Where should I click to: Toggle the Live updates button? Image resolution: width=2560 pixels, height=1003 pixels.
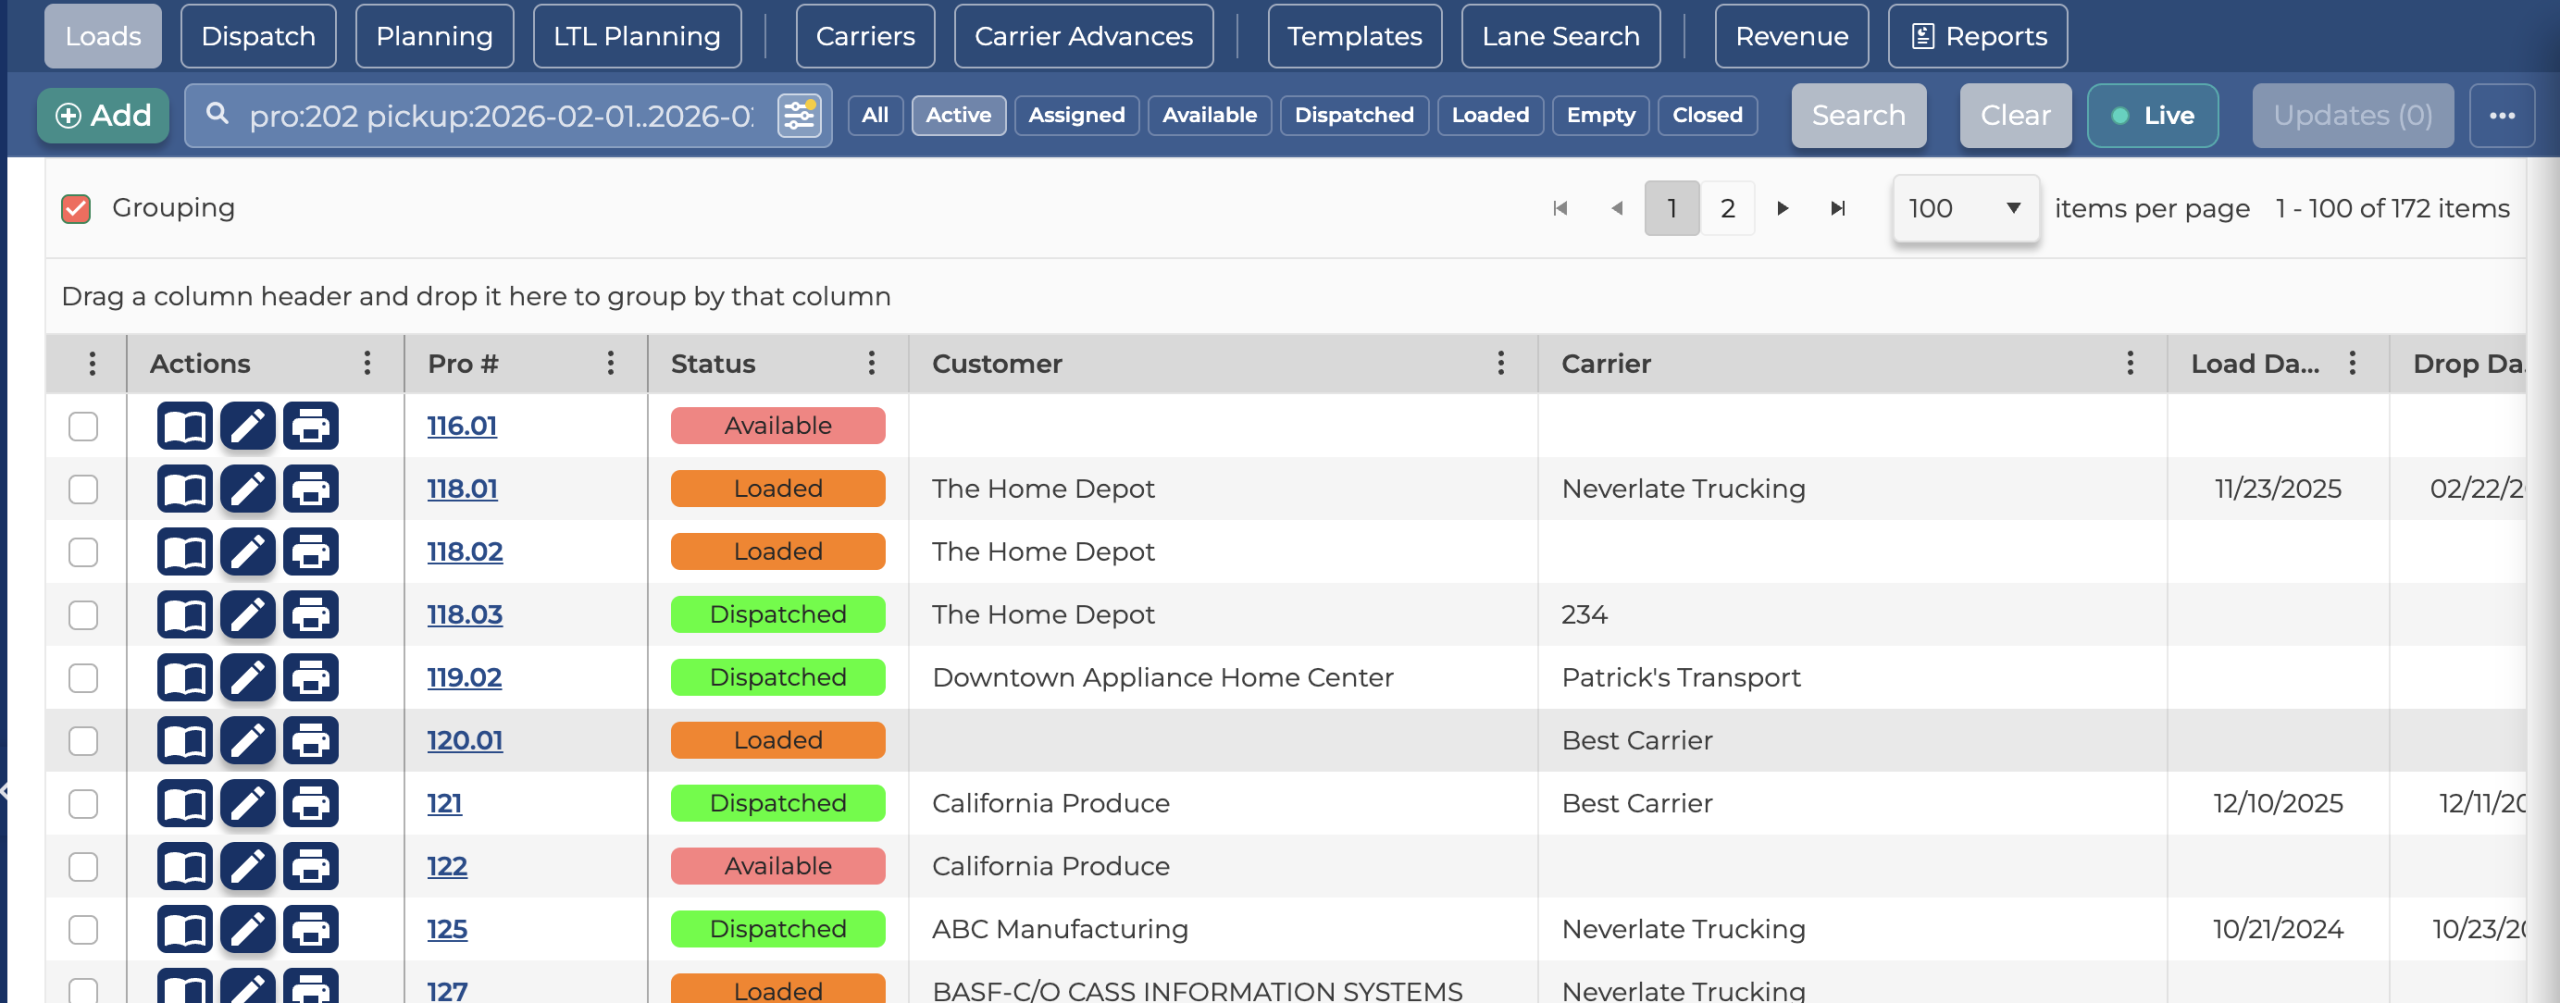click(x=2153, y=116)
